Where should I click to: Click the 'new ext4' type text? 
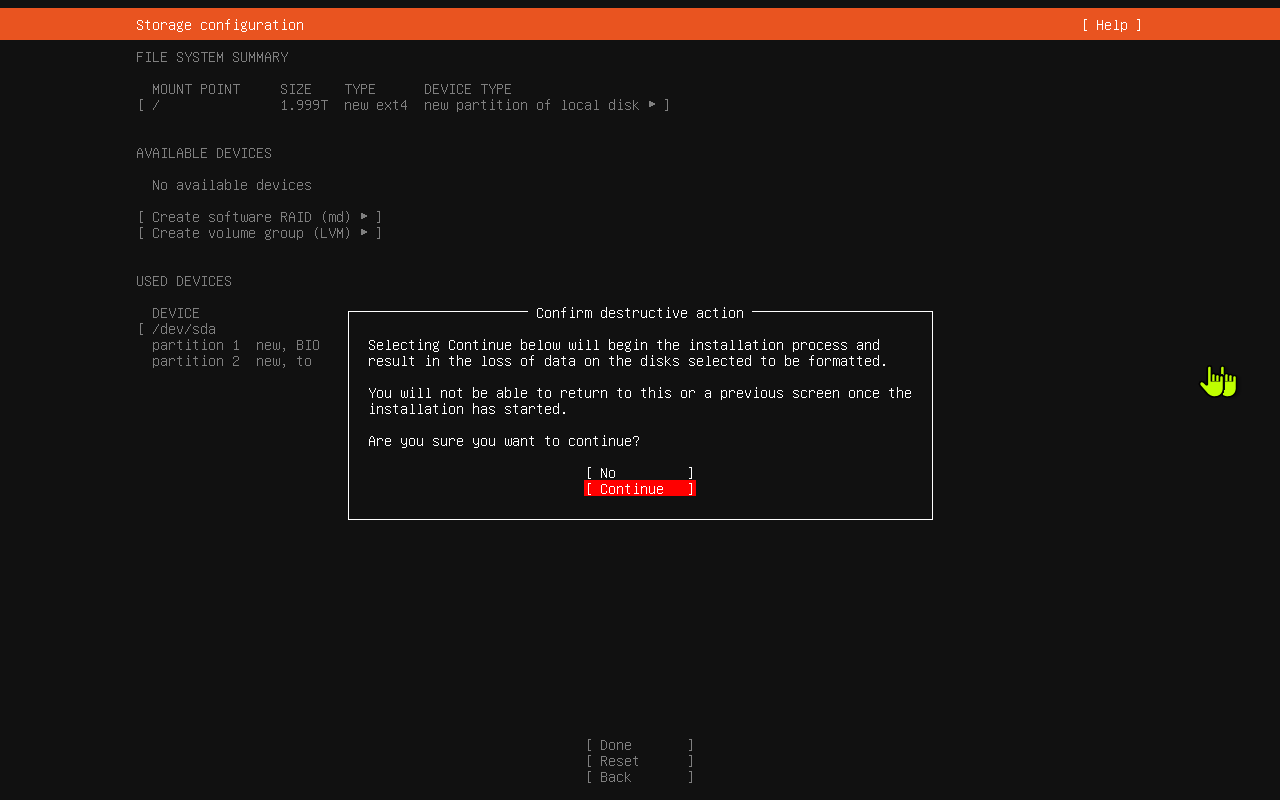[x=376, y=105]
